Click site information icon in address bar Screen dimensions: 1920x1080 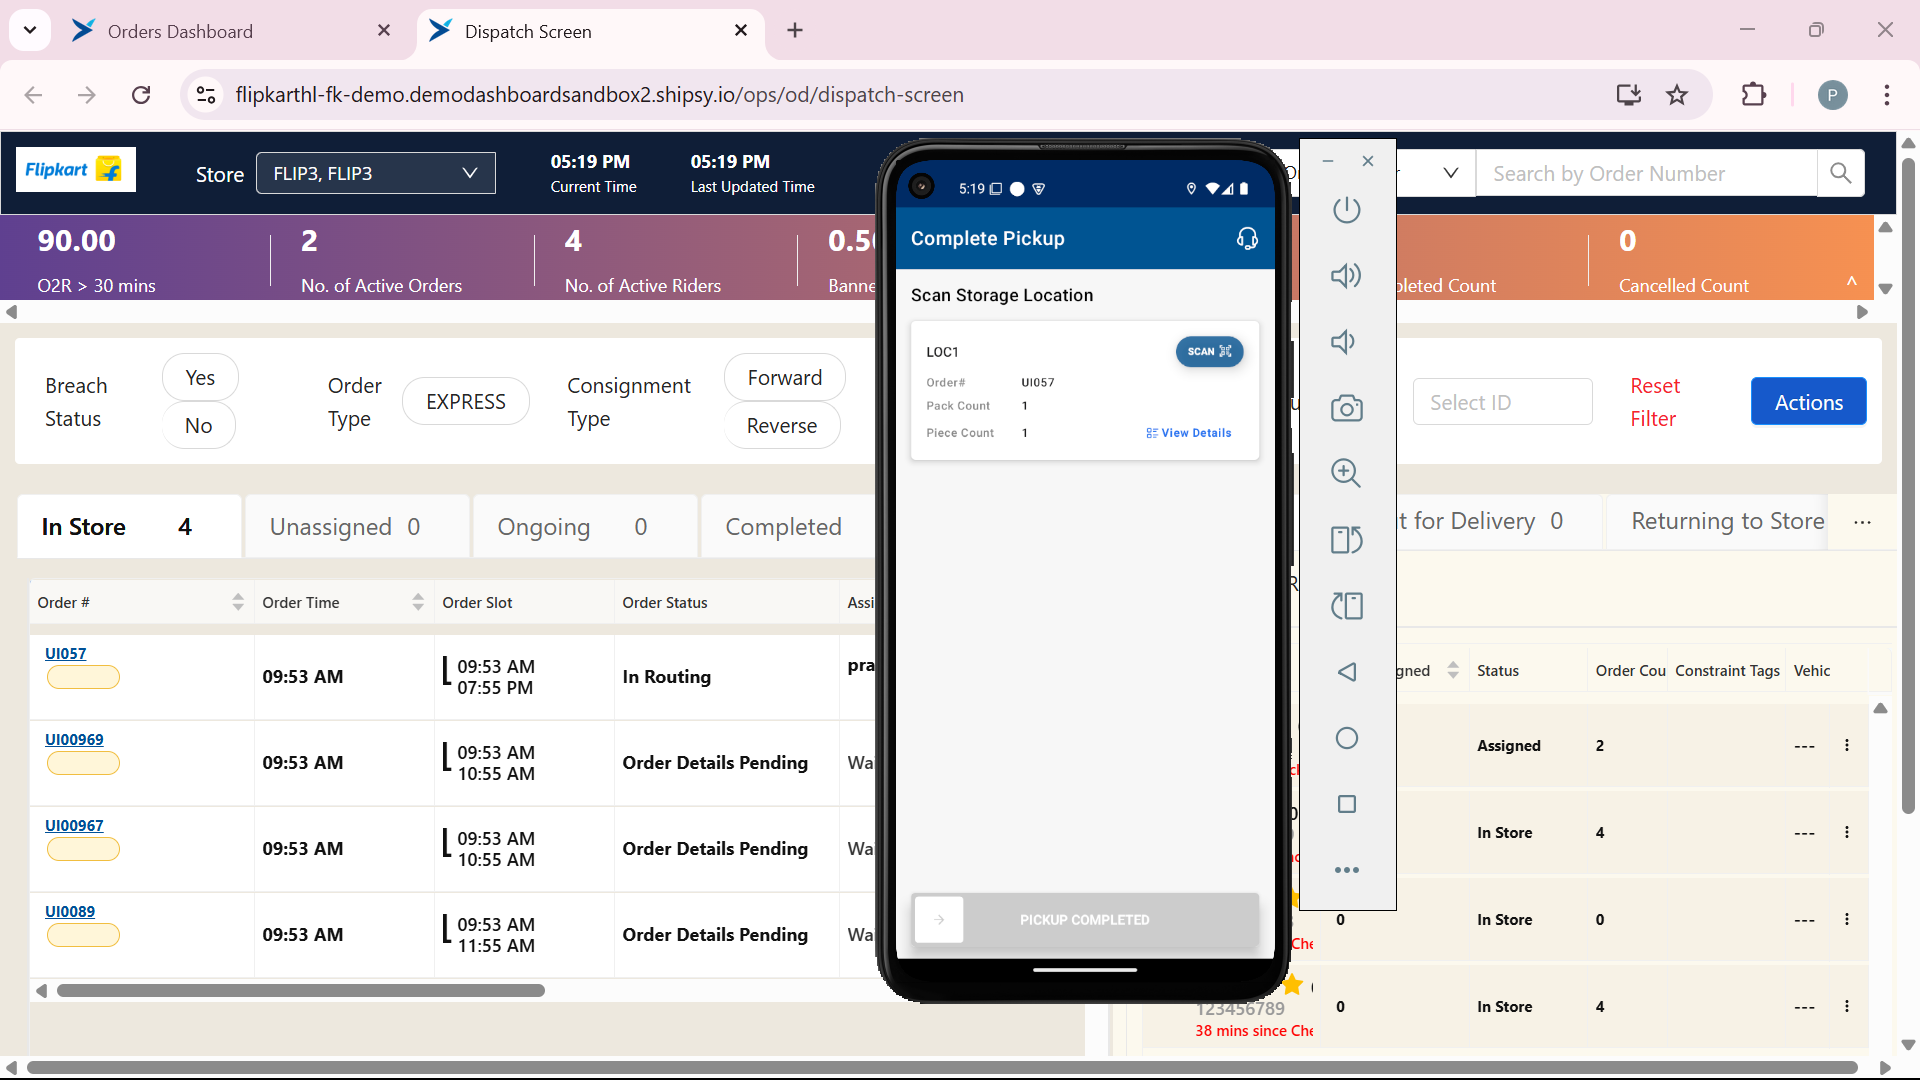(x=206, y=95)
